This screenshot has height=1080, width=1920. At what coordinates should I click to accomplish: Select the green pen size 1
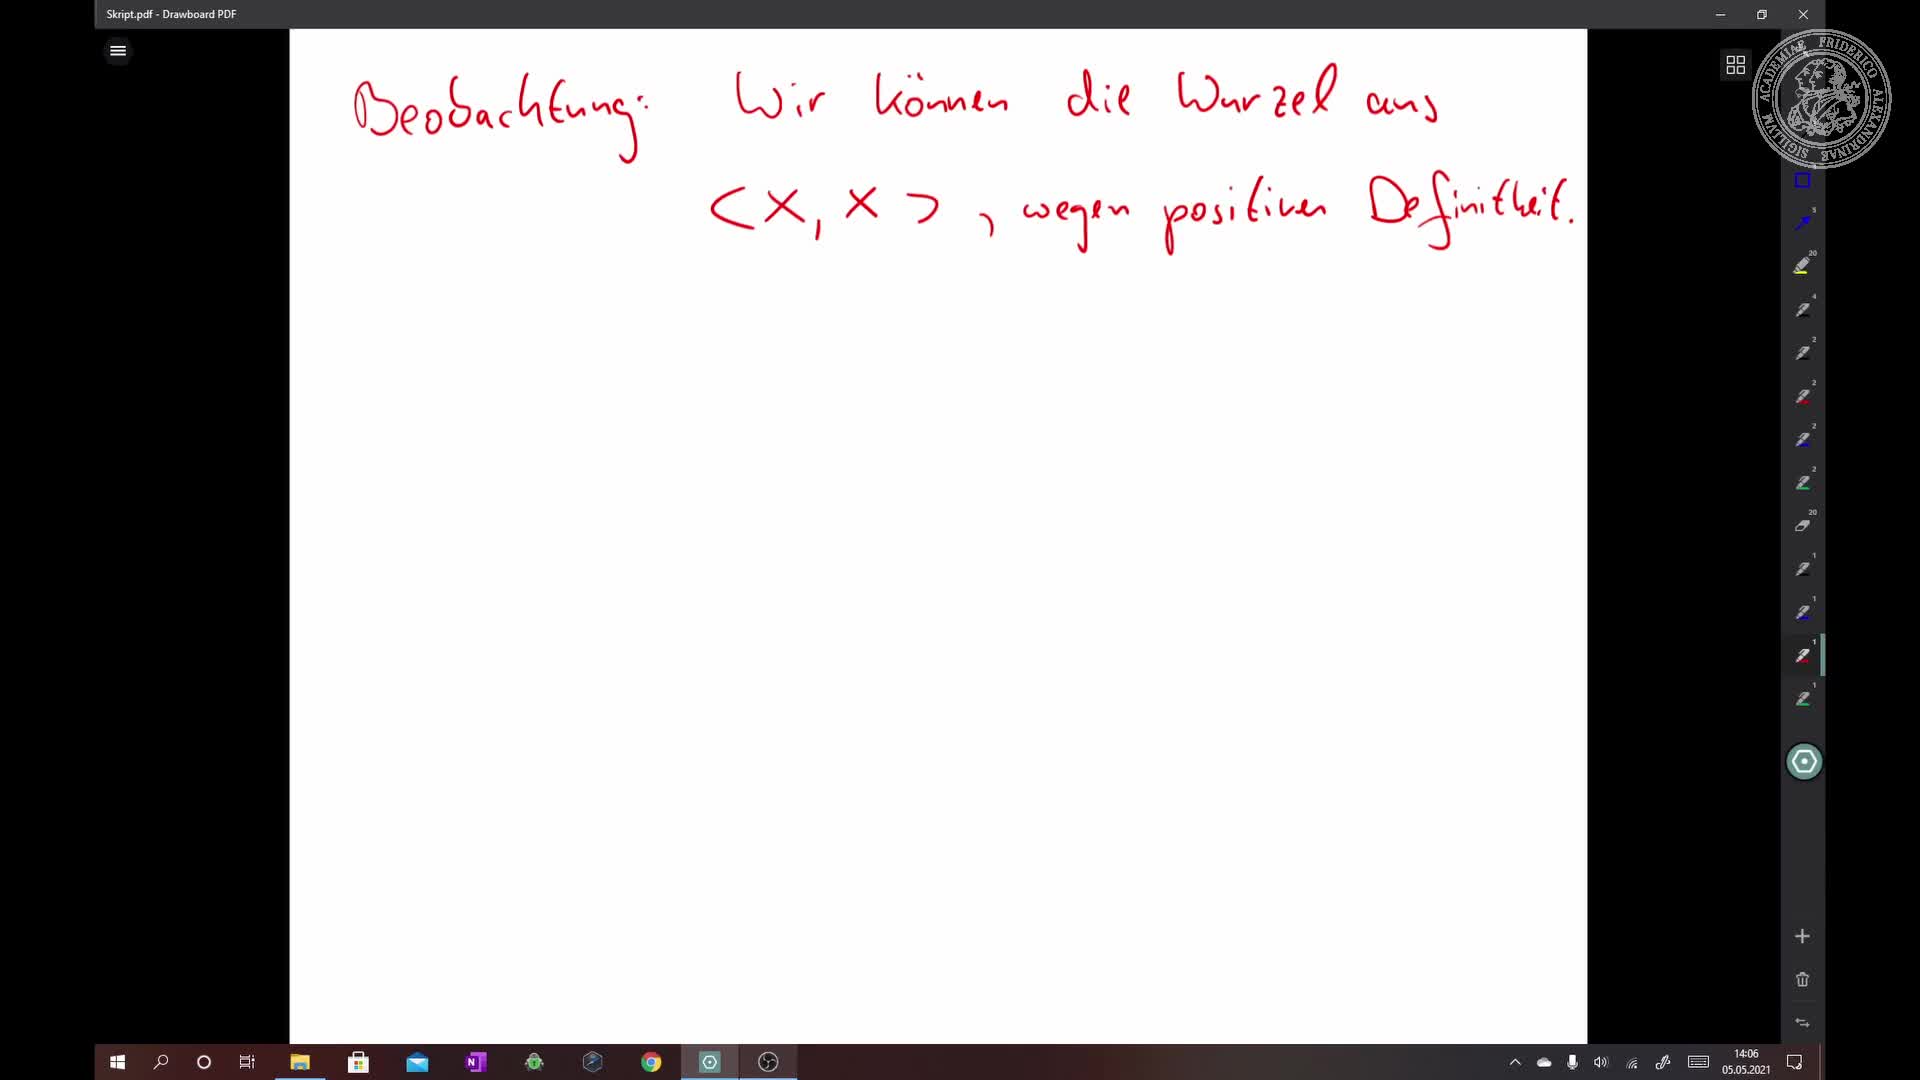pyautogui.click(x=1802, y=699)
